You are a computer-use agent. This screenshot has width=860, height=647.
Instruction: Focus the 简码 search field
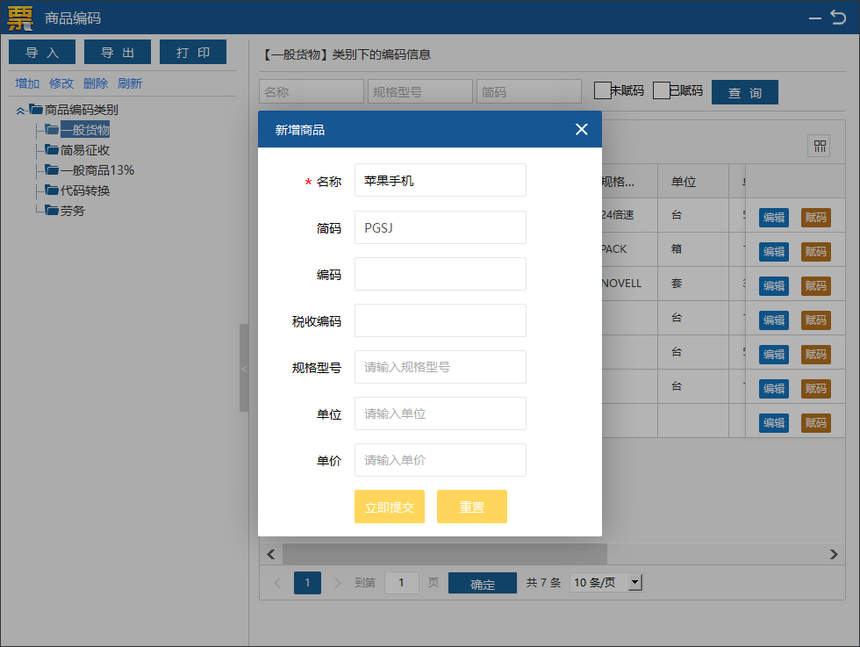pyautogui.click(x=529, y=92)
